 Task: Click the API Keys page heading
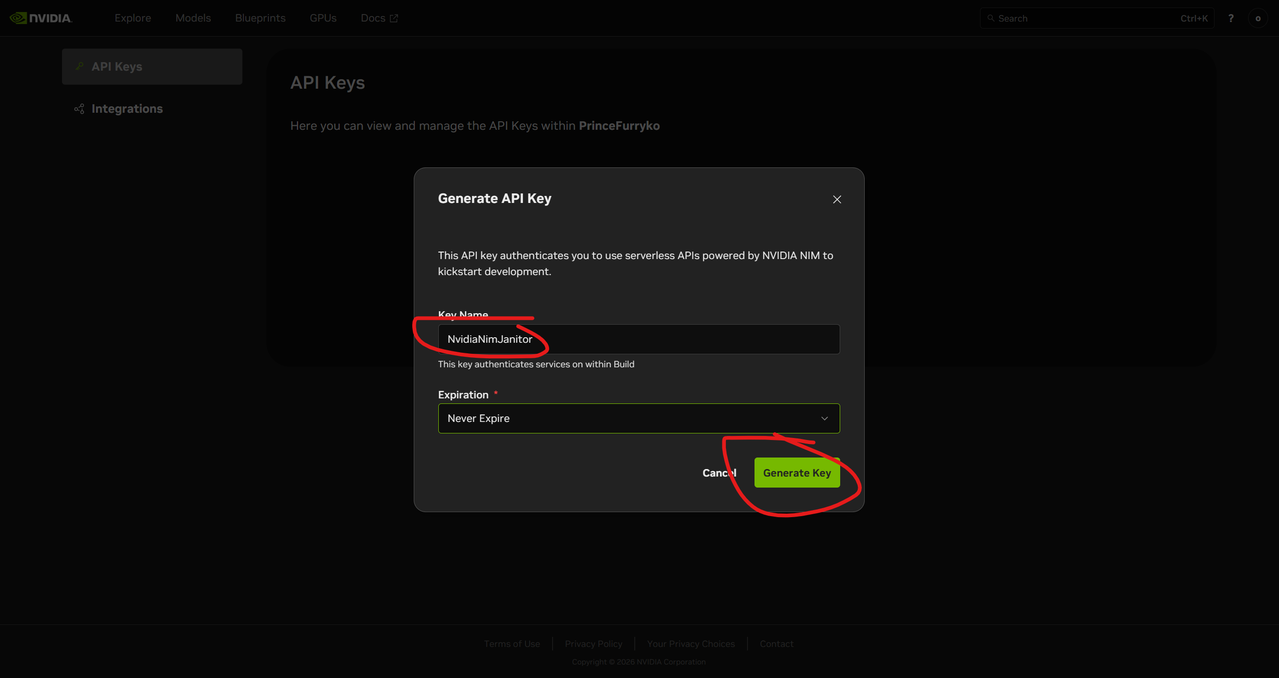(327, 83)
